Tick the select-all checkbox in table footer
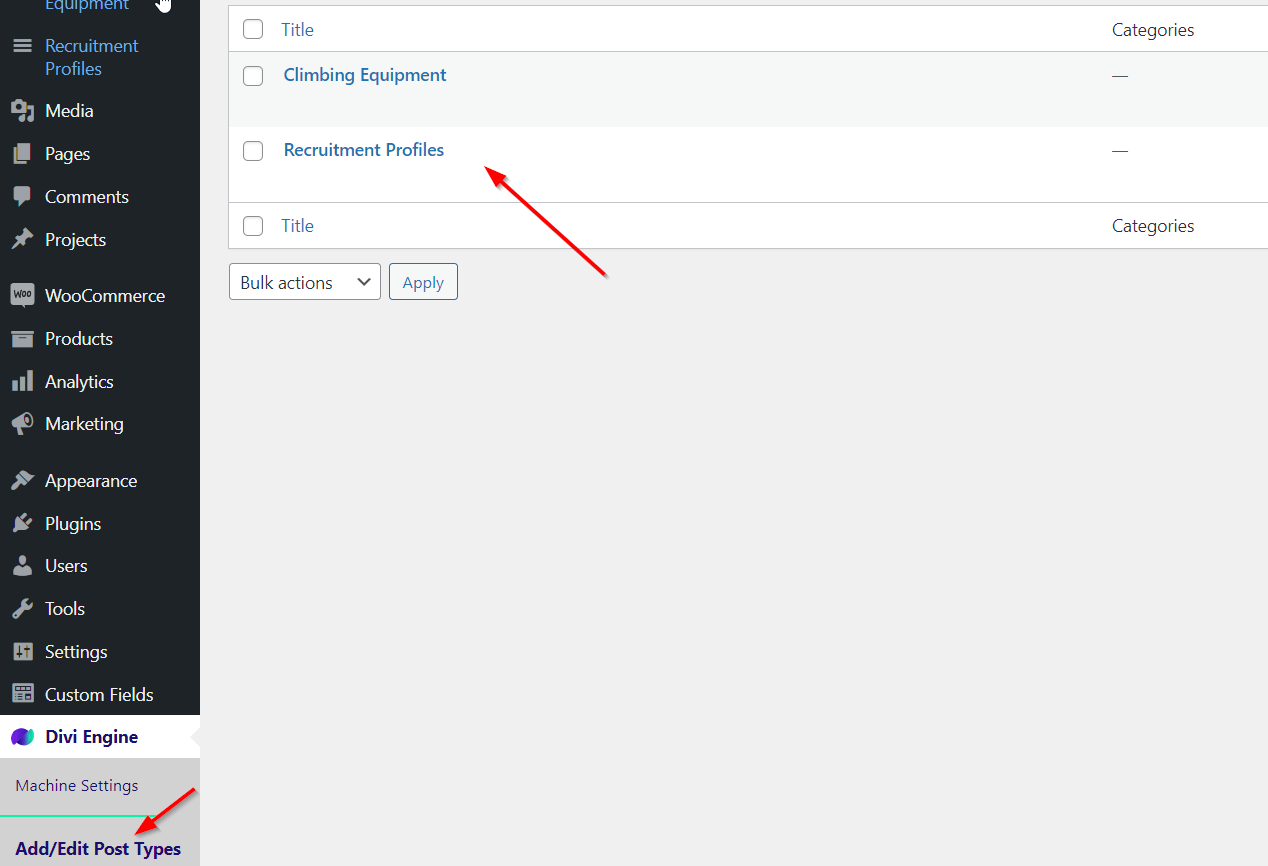 (253, 226)
